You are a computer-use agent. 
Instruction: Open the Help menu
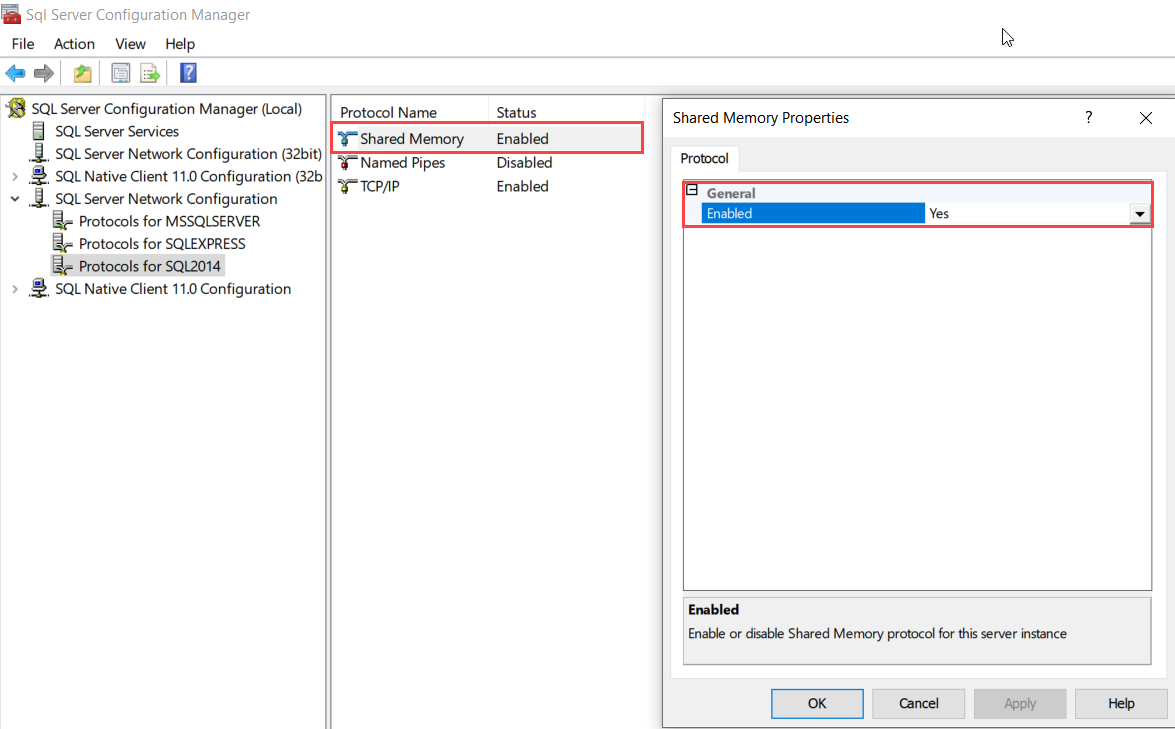click(x=180, y=44)
